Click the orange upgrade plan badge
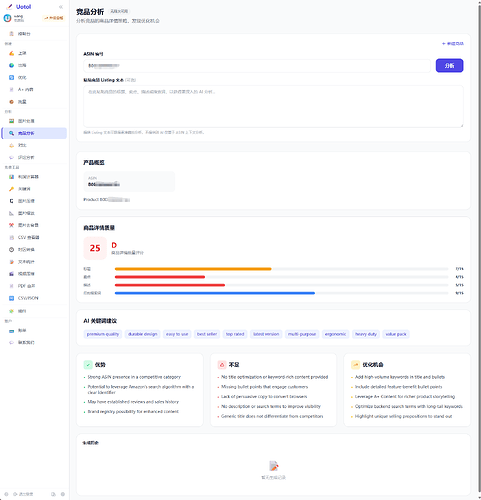This screenshot has height=500, width=481. pyautogui.click(x=53, y=18)
